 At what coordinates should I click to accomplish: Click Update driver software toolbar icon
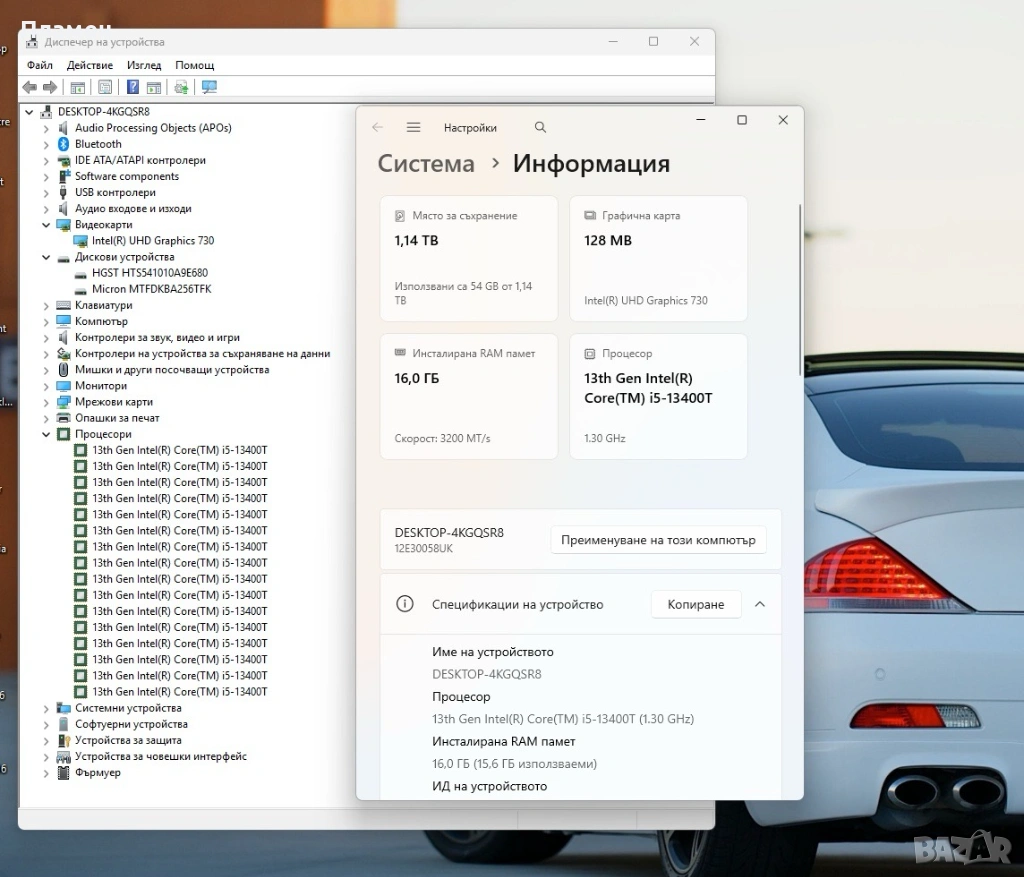181,87
